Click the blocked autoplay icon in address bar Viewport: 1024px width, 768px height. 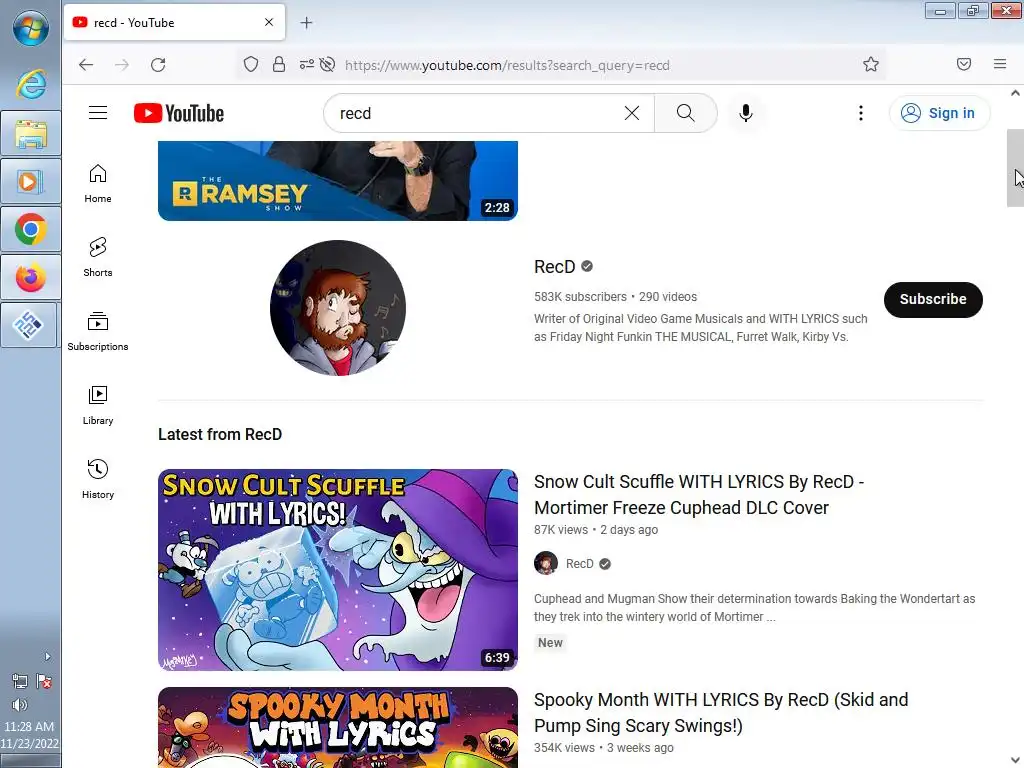[x=328, y=65]
